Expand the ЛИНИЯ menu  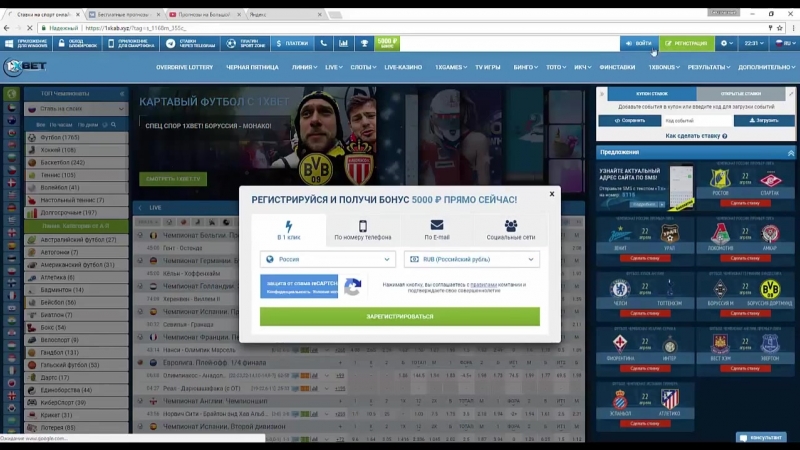point(304,67)
